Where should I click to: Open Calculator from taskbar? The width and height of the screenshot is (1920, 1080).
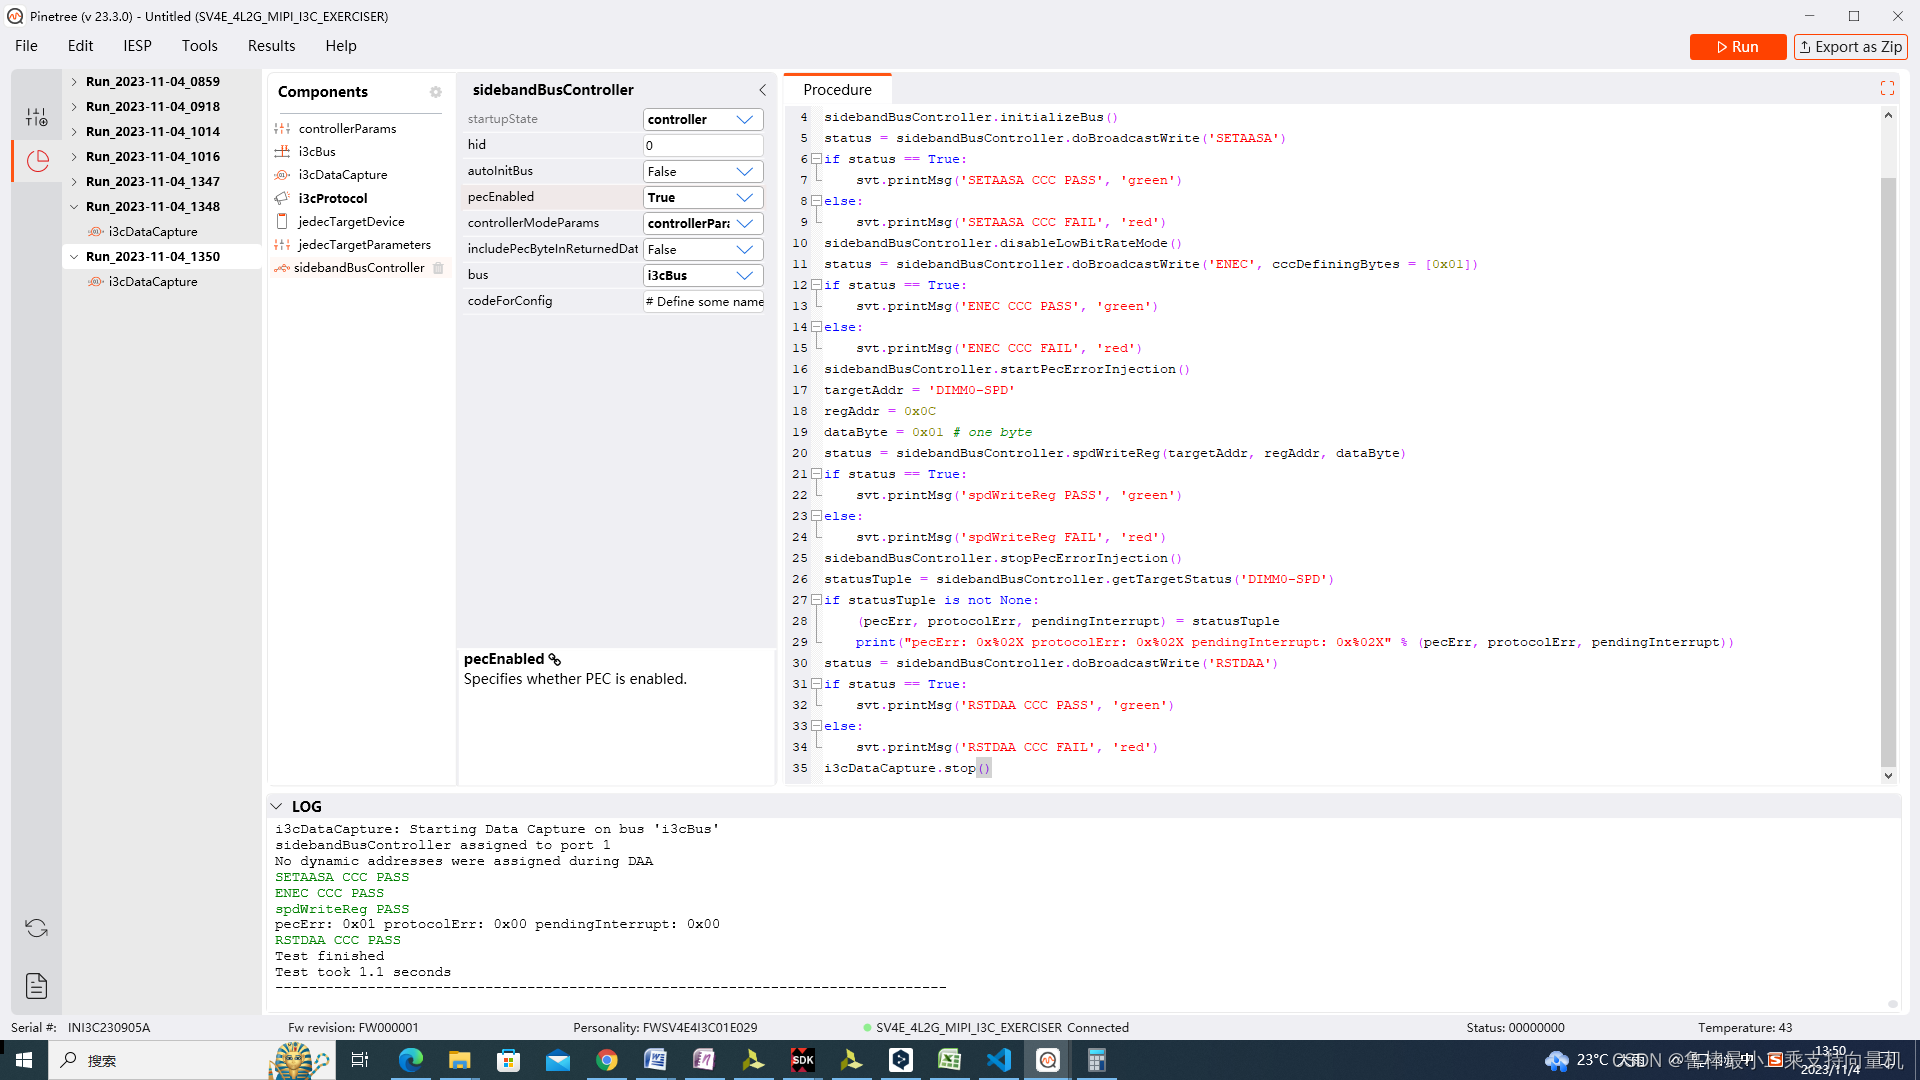coord(1097,1060)
